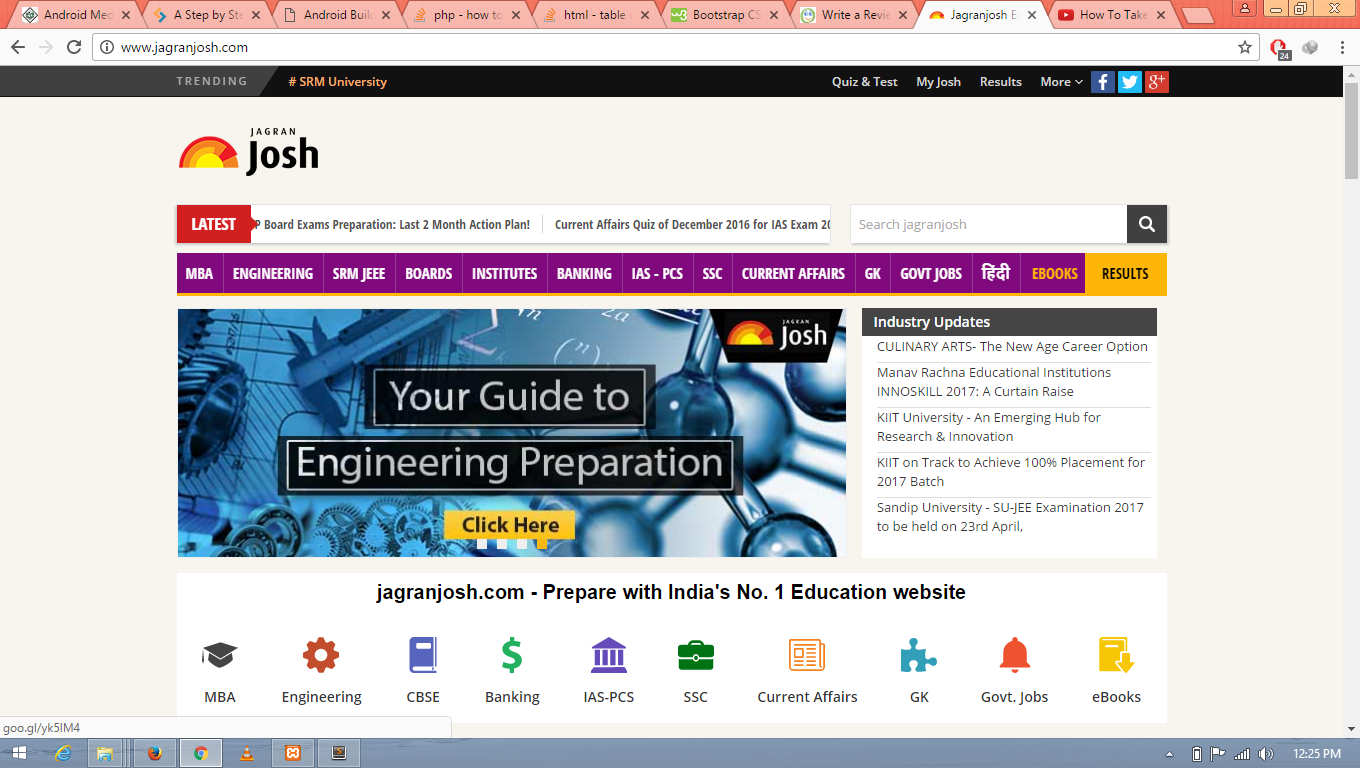Open the My Josh link
Image resolution: width=1360 pixels, height=768 pixels.
(x=938, y=82)
